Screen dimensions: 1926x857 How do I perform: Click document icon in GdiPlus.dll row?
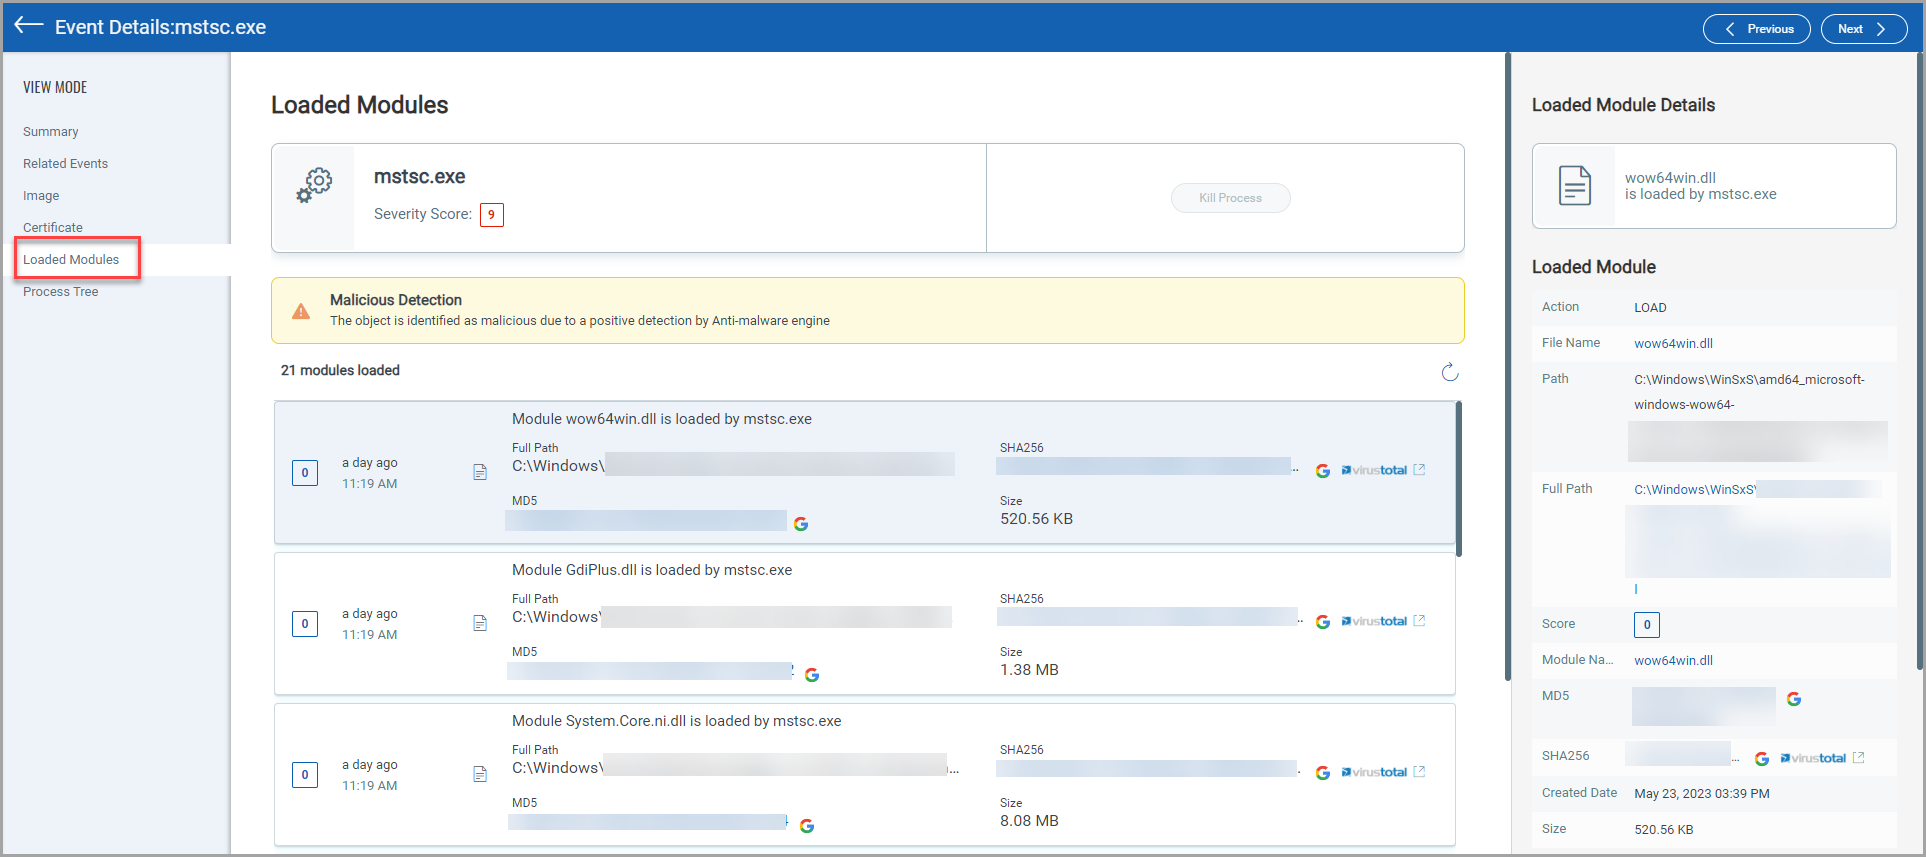480,623
